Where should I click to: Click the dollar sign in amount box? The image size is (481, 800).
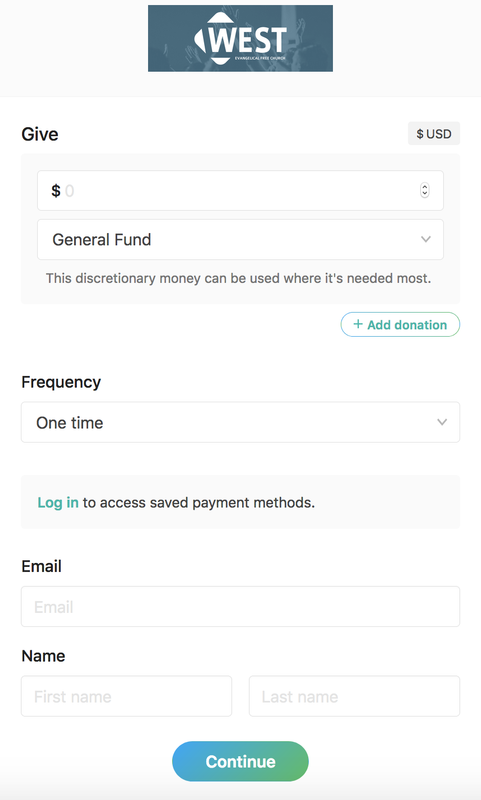pyautogui.click(x=56, y=191)
